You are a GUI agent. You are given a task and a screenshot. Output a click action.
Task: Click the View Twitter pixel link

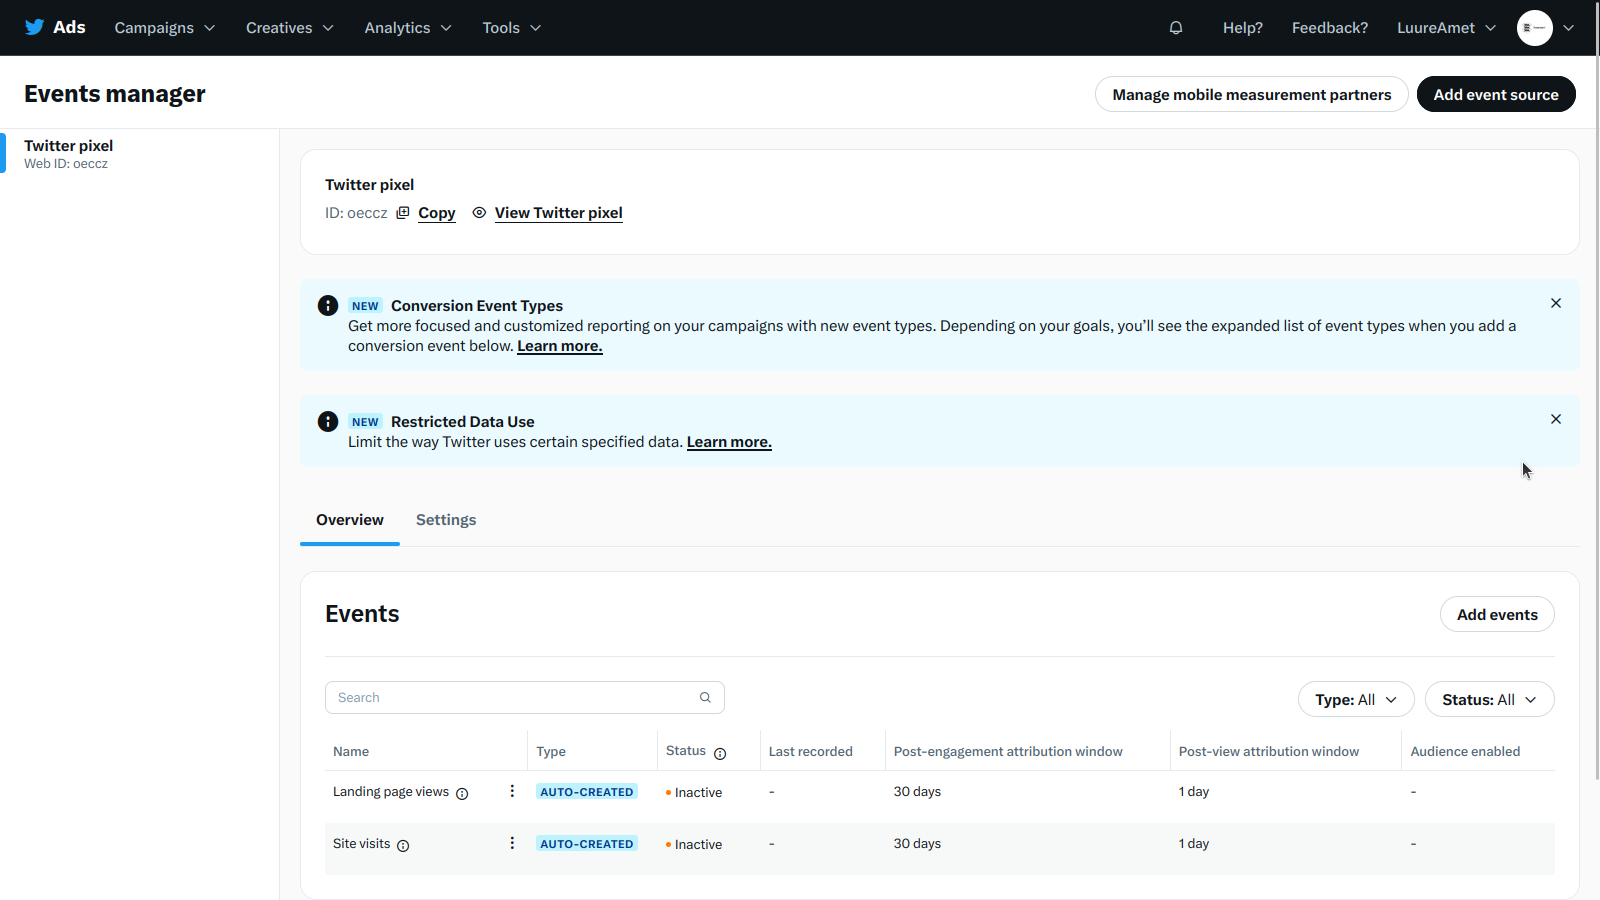click(558, 213)
